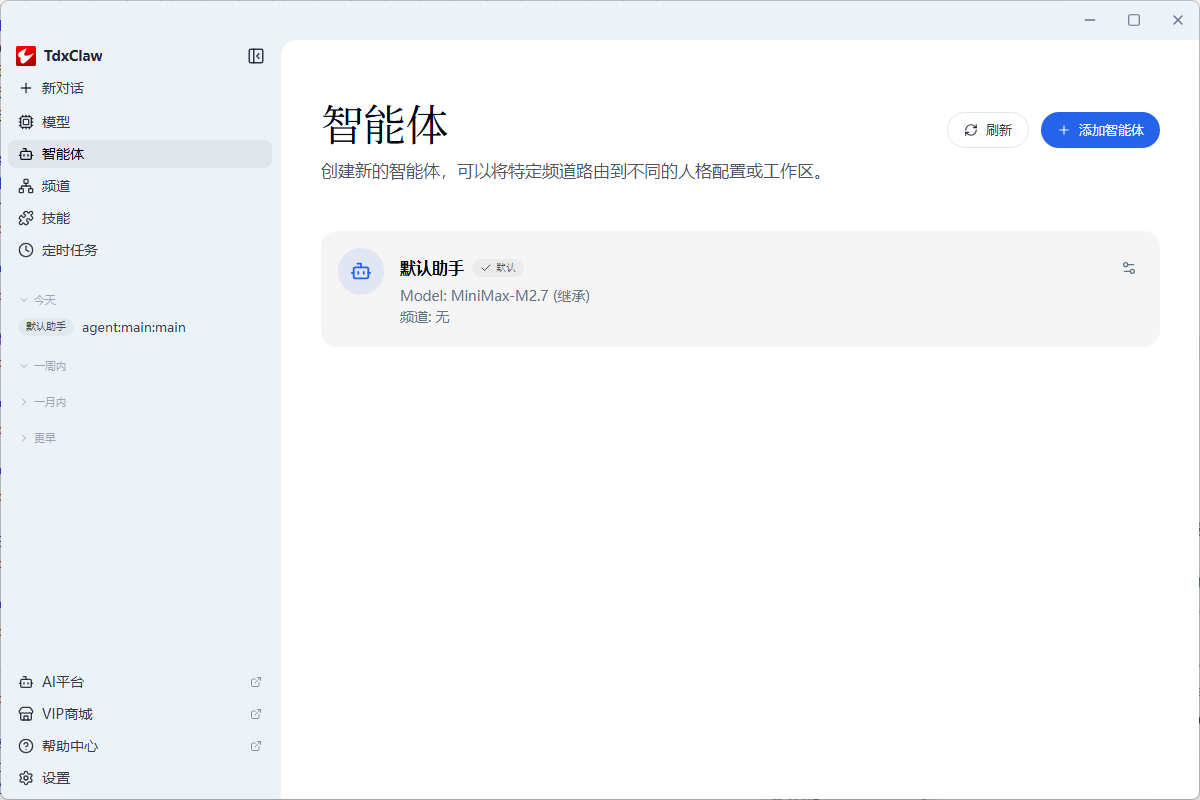Collapse the 今天 history group
1200x800 pixels.
pyautogui.click(x=38, y=300)
